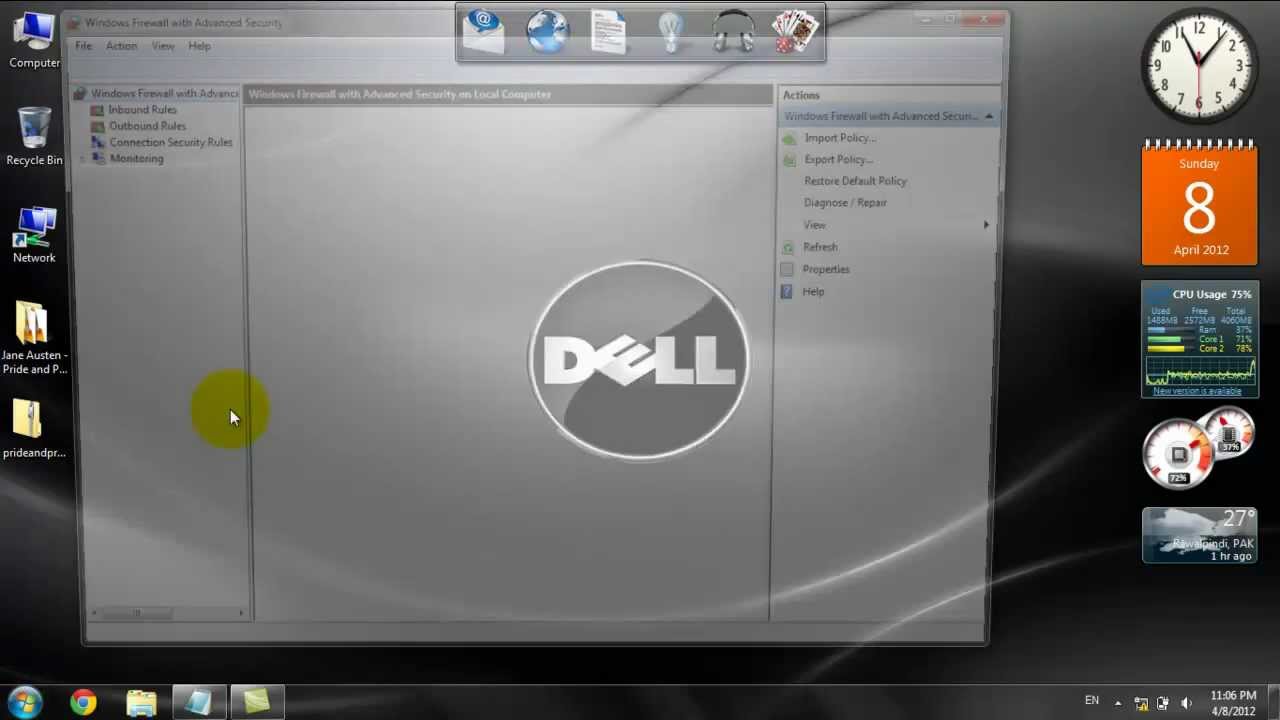
Task: Click Diagnose / Repair action
Action: (x=845, y=203)
